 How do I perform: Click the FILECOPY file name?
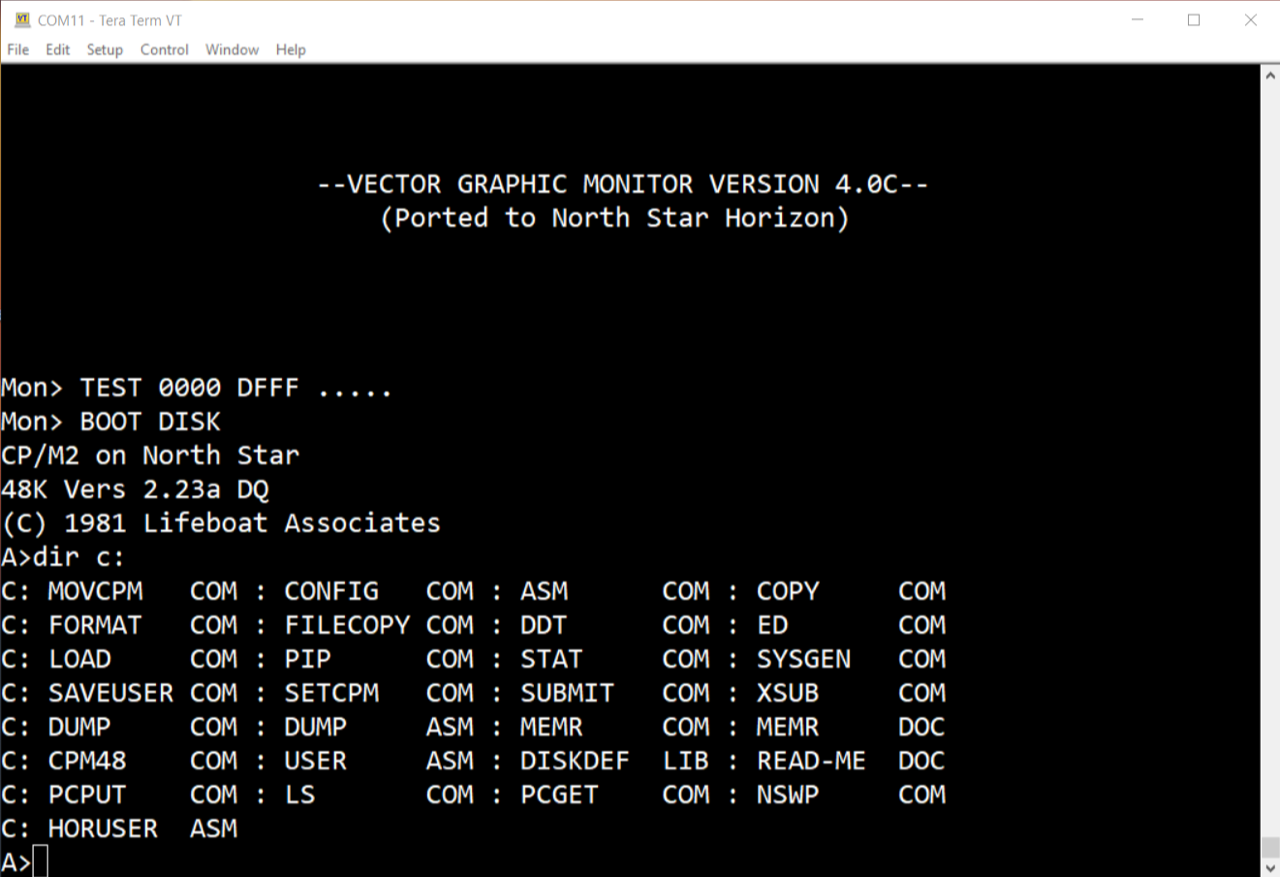tap(347, 626)
